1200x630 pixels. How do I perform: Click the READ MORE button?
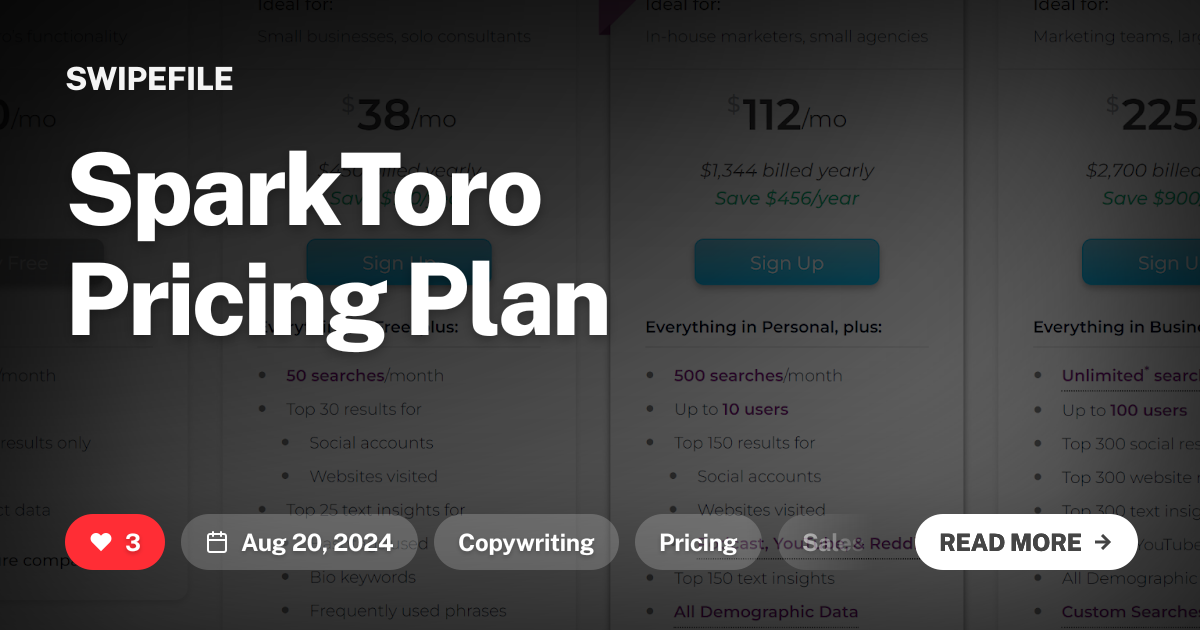click(x=1026, y=542)
